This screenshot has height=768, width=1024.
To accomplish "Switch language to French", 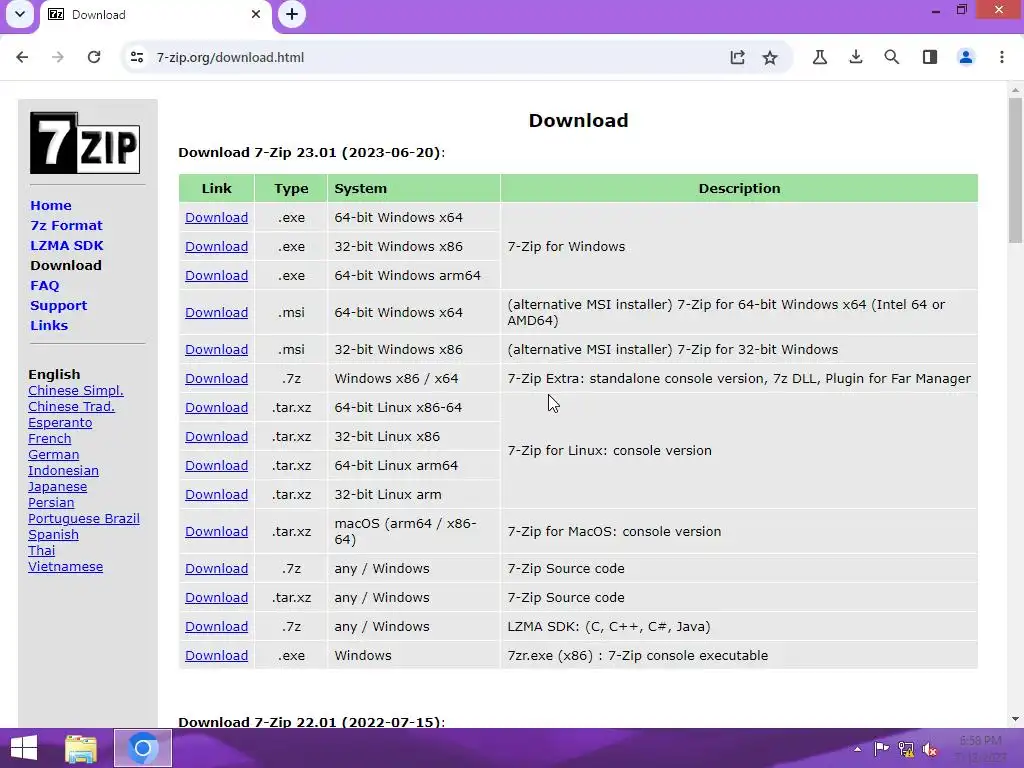I will tap(50, 438).
